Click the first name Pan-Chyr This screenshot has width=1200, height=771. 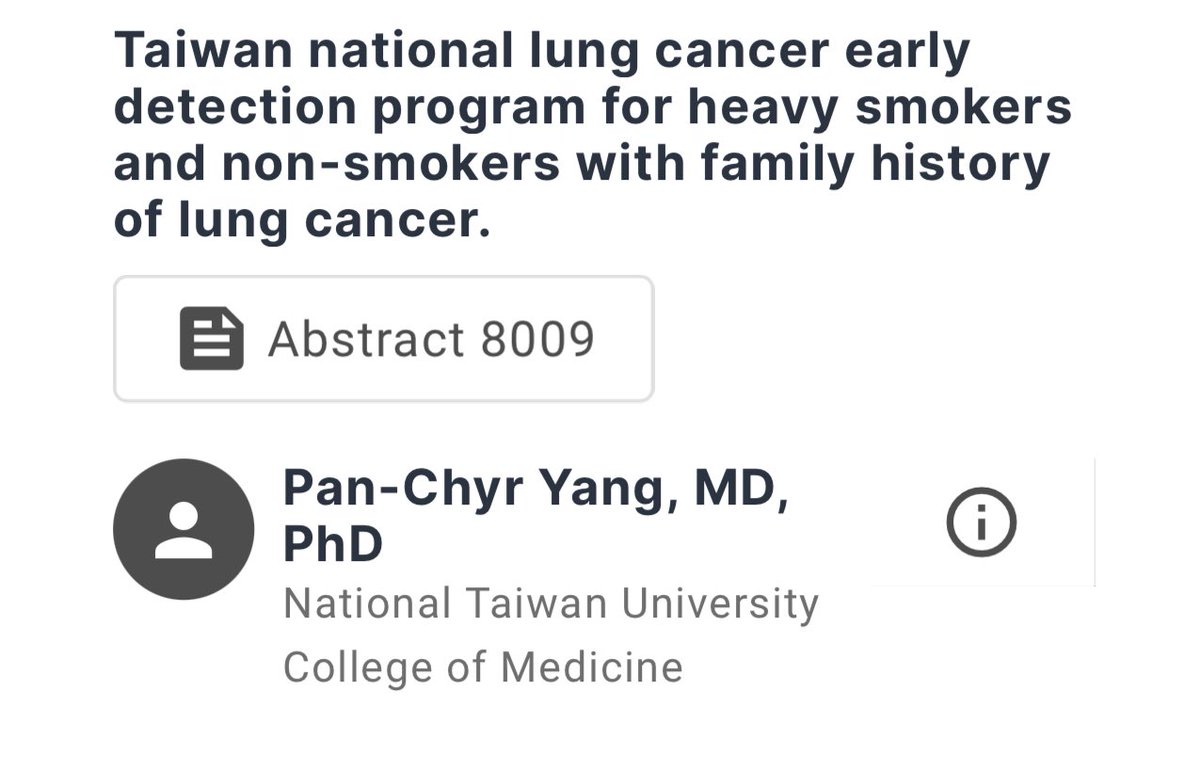(403, 489)
